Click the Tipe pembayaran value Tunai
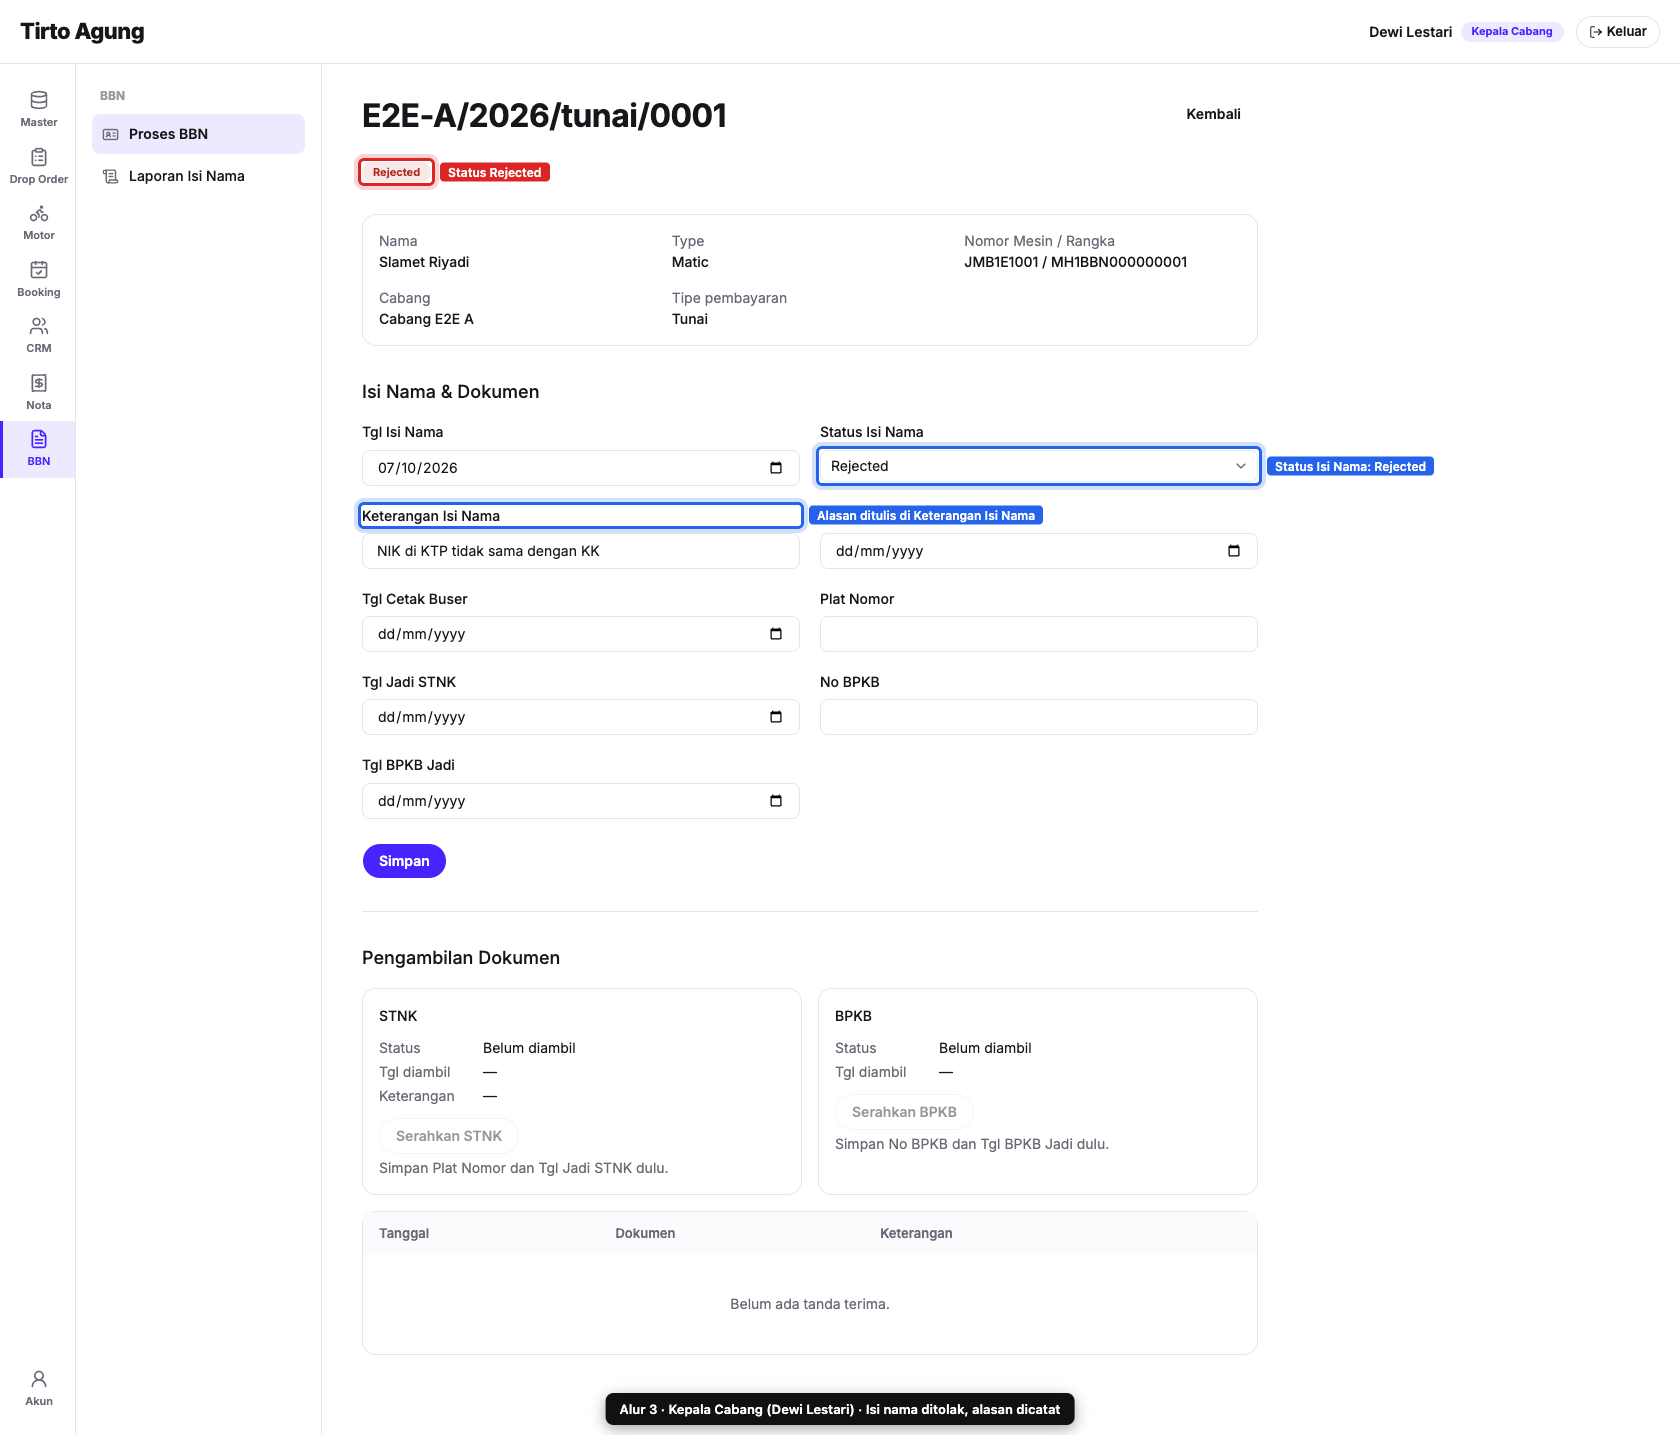Image resolution: width=1680 pixels, height=1435 pixels. point(690,319)
